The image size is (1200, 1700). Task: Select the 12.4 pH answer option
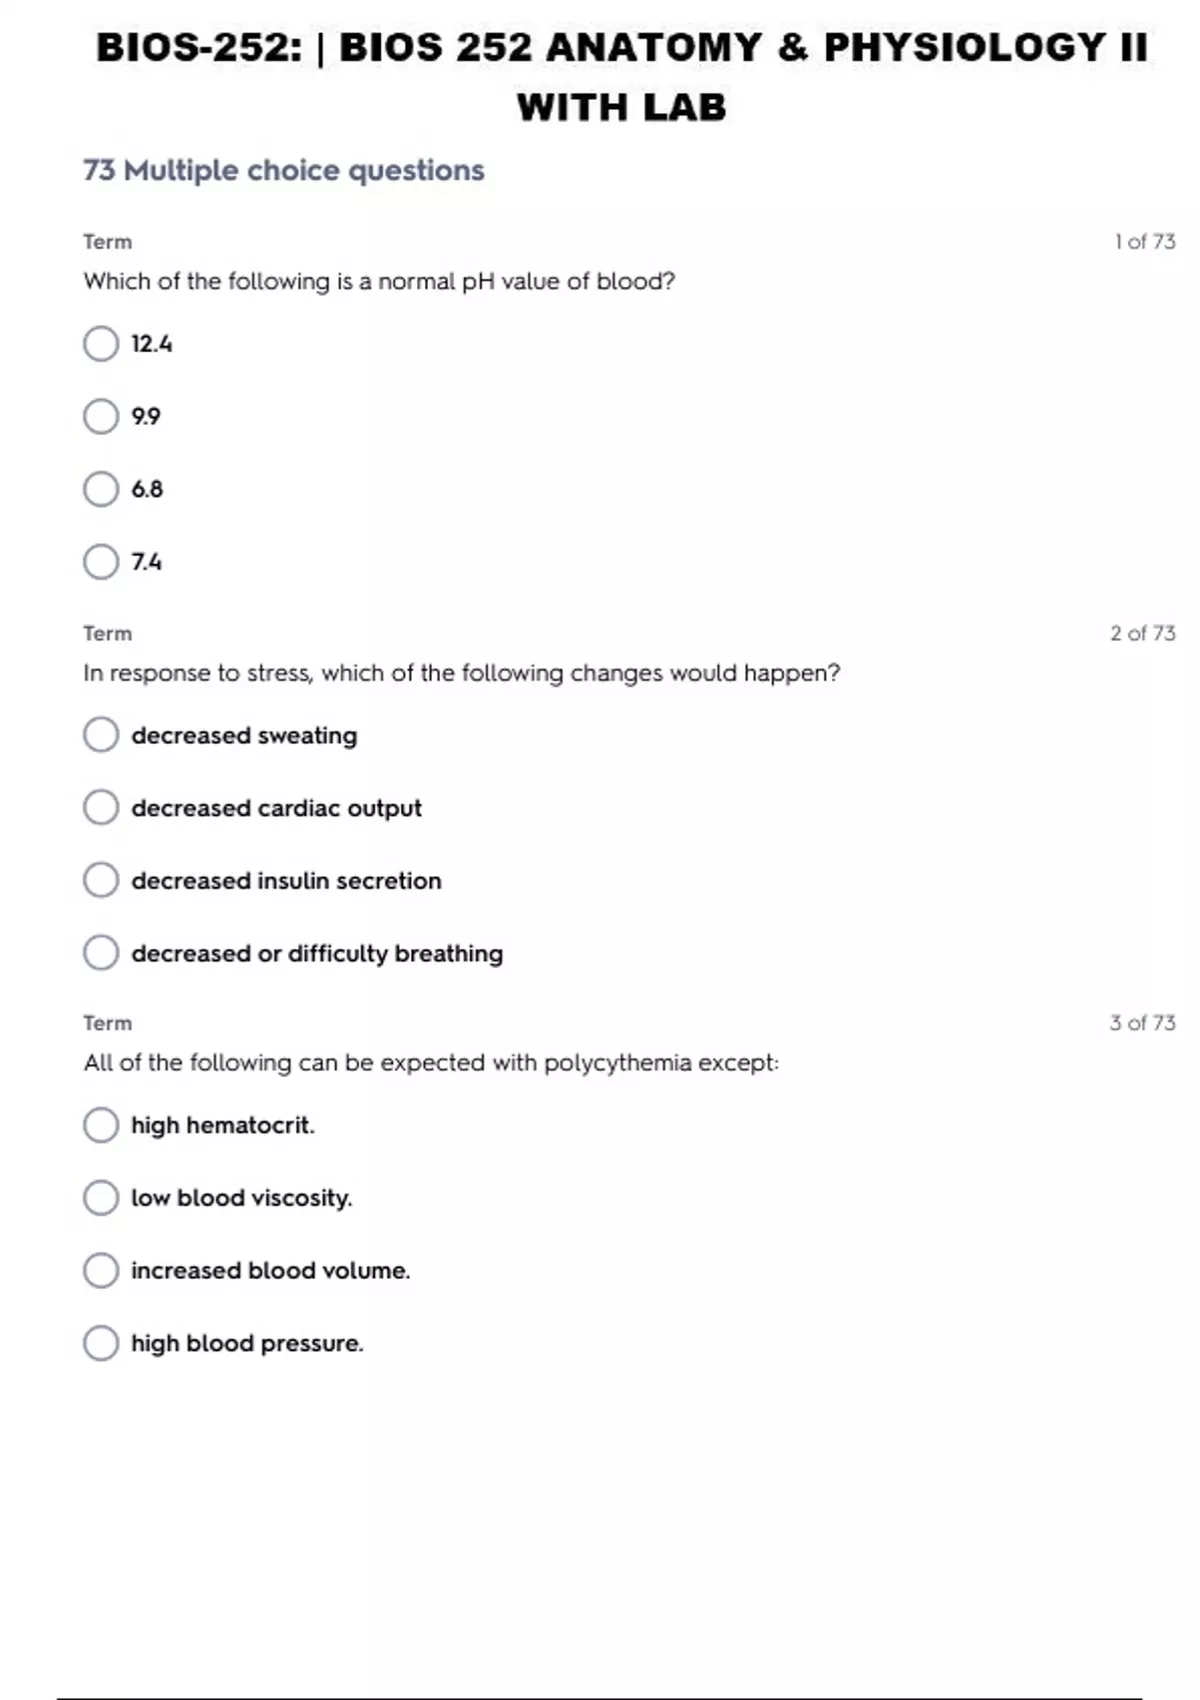[101, 344]
